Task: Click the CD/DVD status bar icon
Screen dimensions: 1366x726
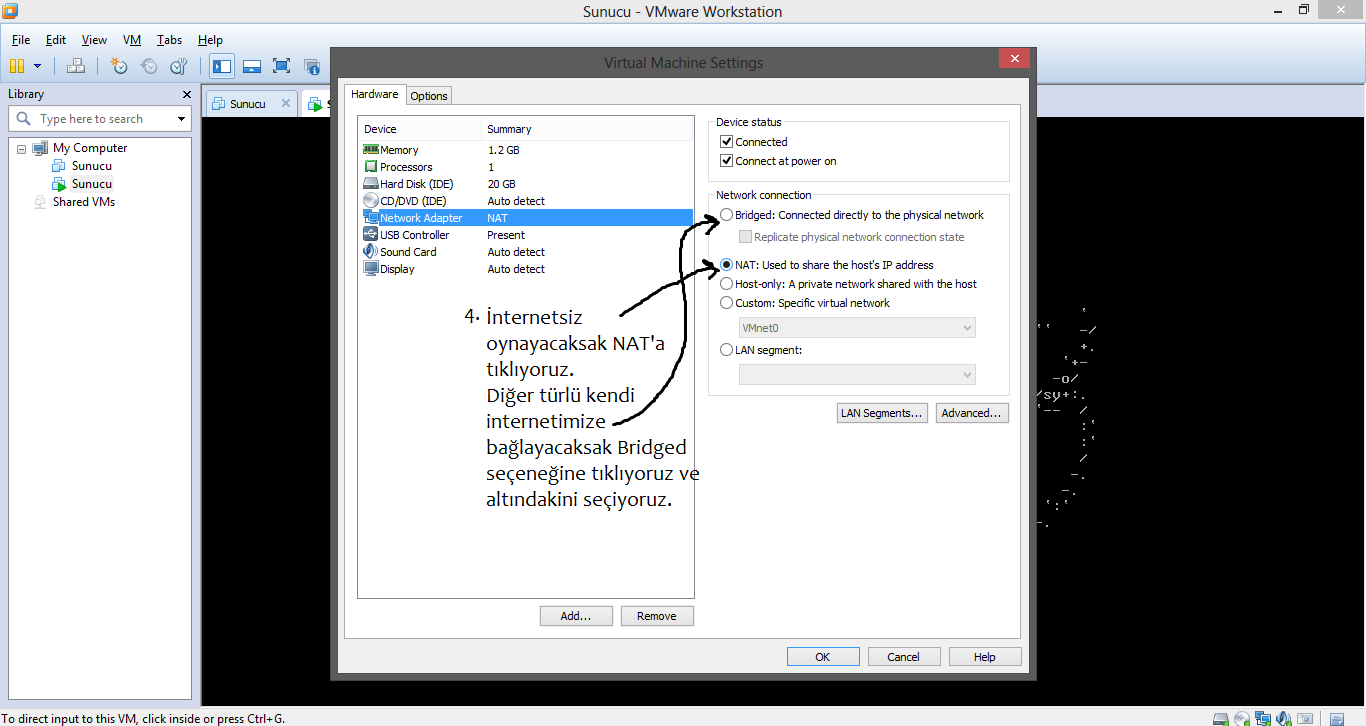Action: [1242, 718]
